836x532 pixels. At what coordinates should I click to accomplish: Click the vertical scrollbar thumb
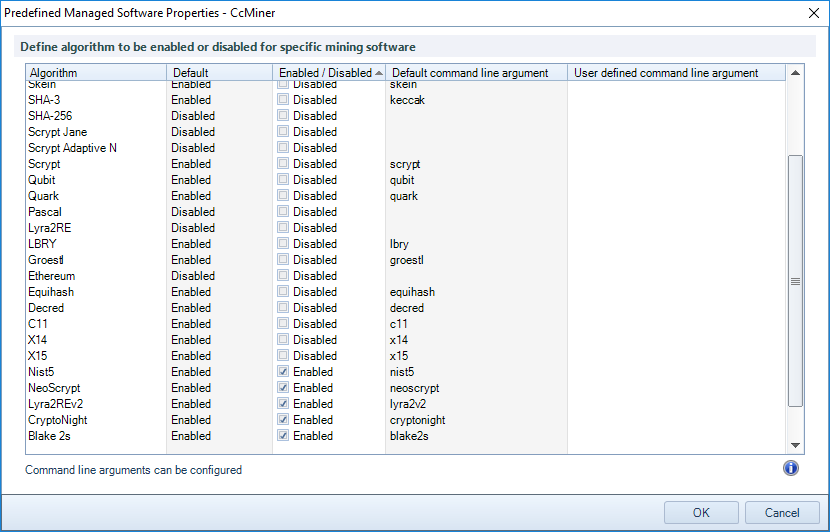point(795,281)
